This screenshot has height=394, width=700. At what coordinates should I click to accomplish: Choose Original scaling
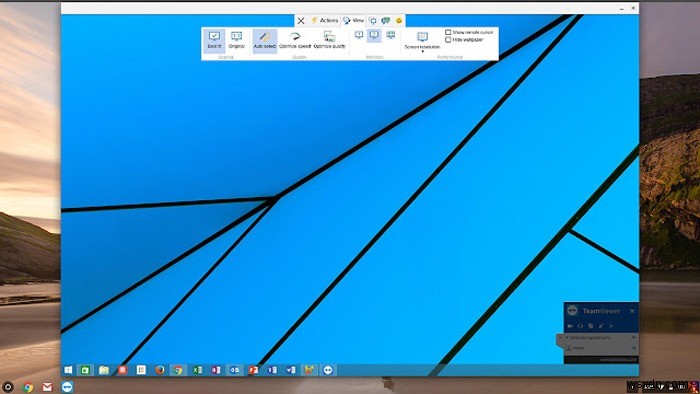237,40
